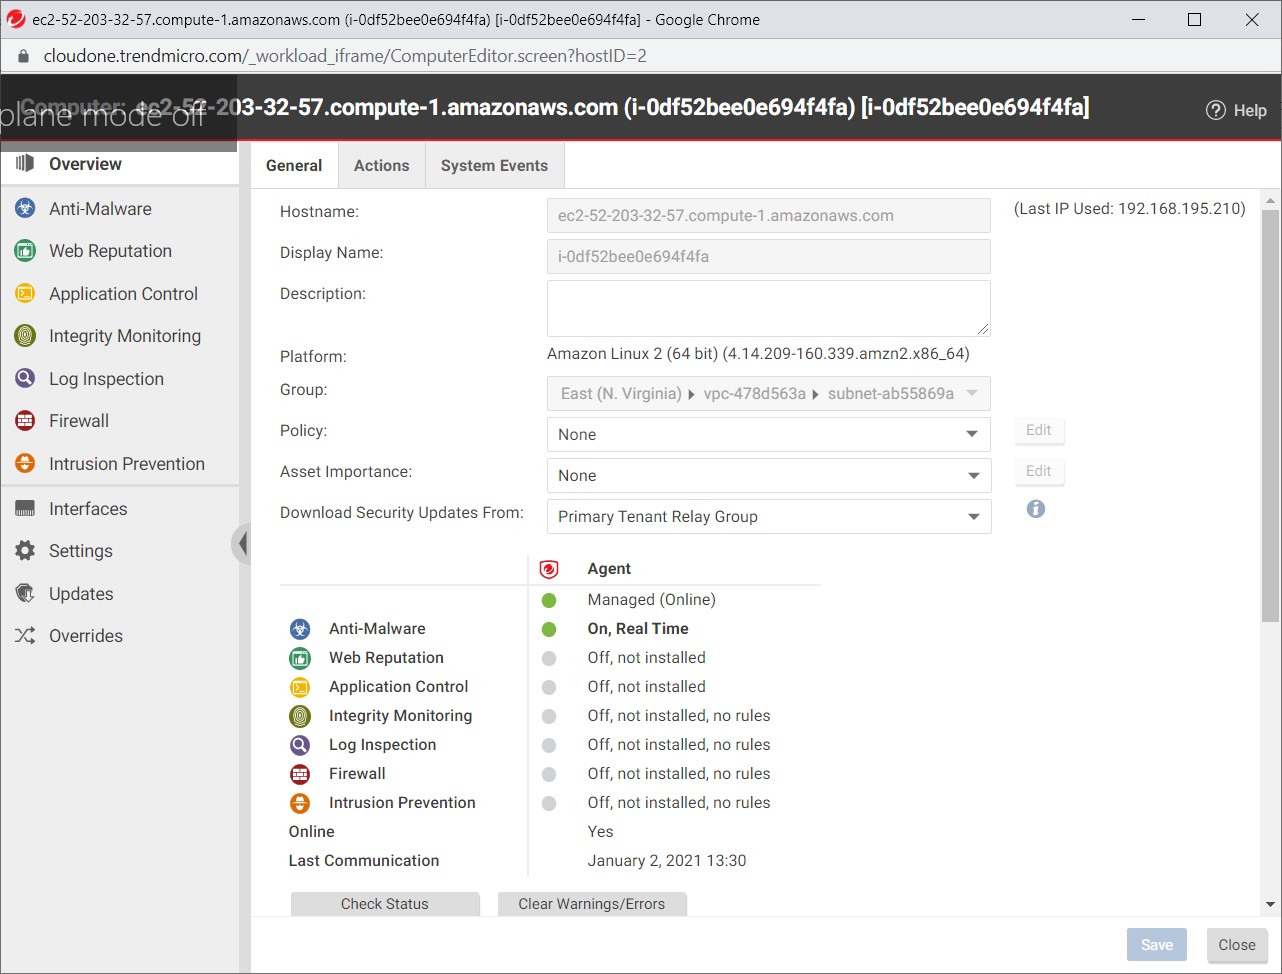
Task: Click the scrollbar down arrow
Action: coord(1271,905)
